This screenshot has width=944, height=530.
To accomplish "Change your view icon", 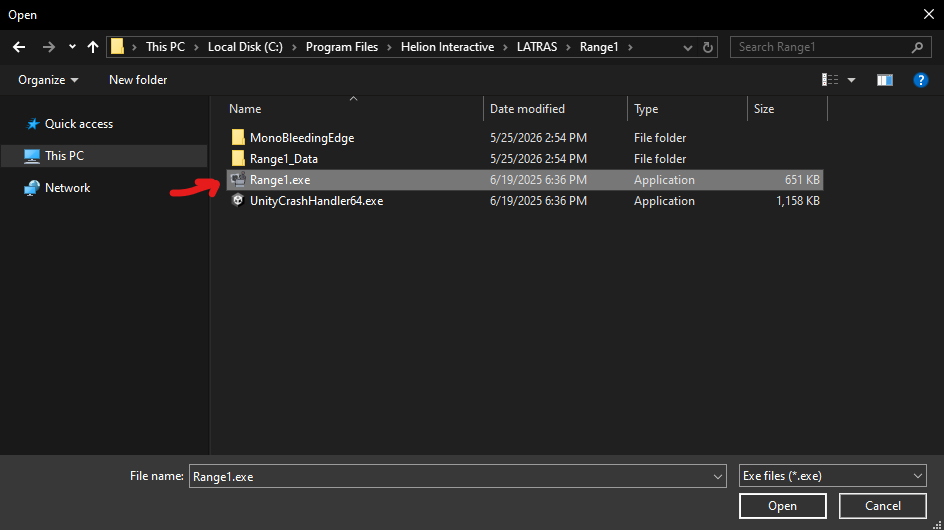I will (x=830, y=80).
